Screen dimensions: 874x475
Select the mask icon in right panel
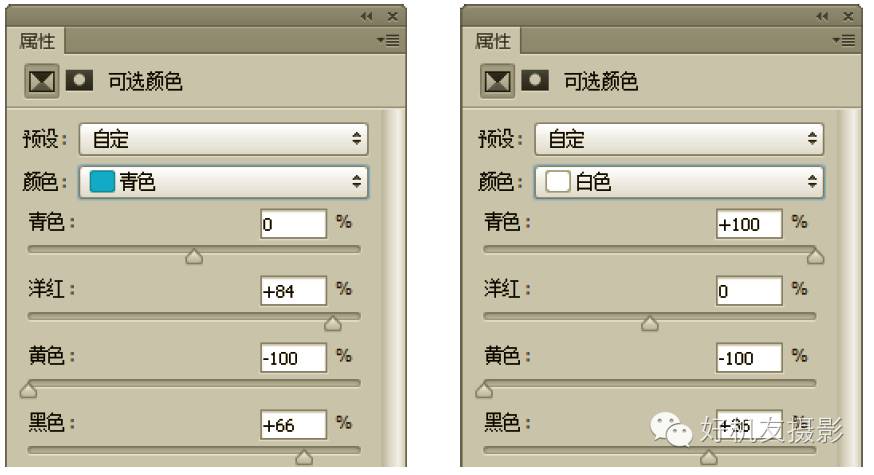pyautogui.click(x=535, y=80)
